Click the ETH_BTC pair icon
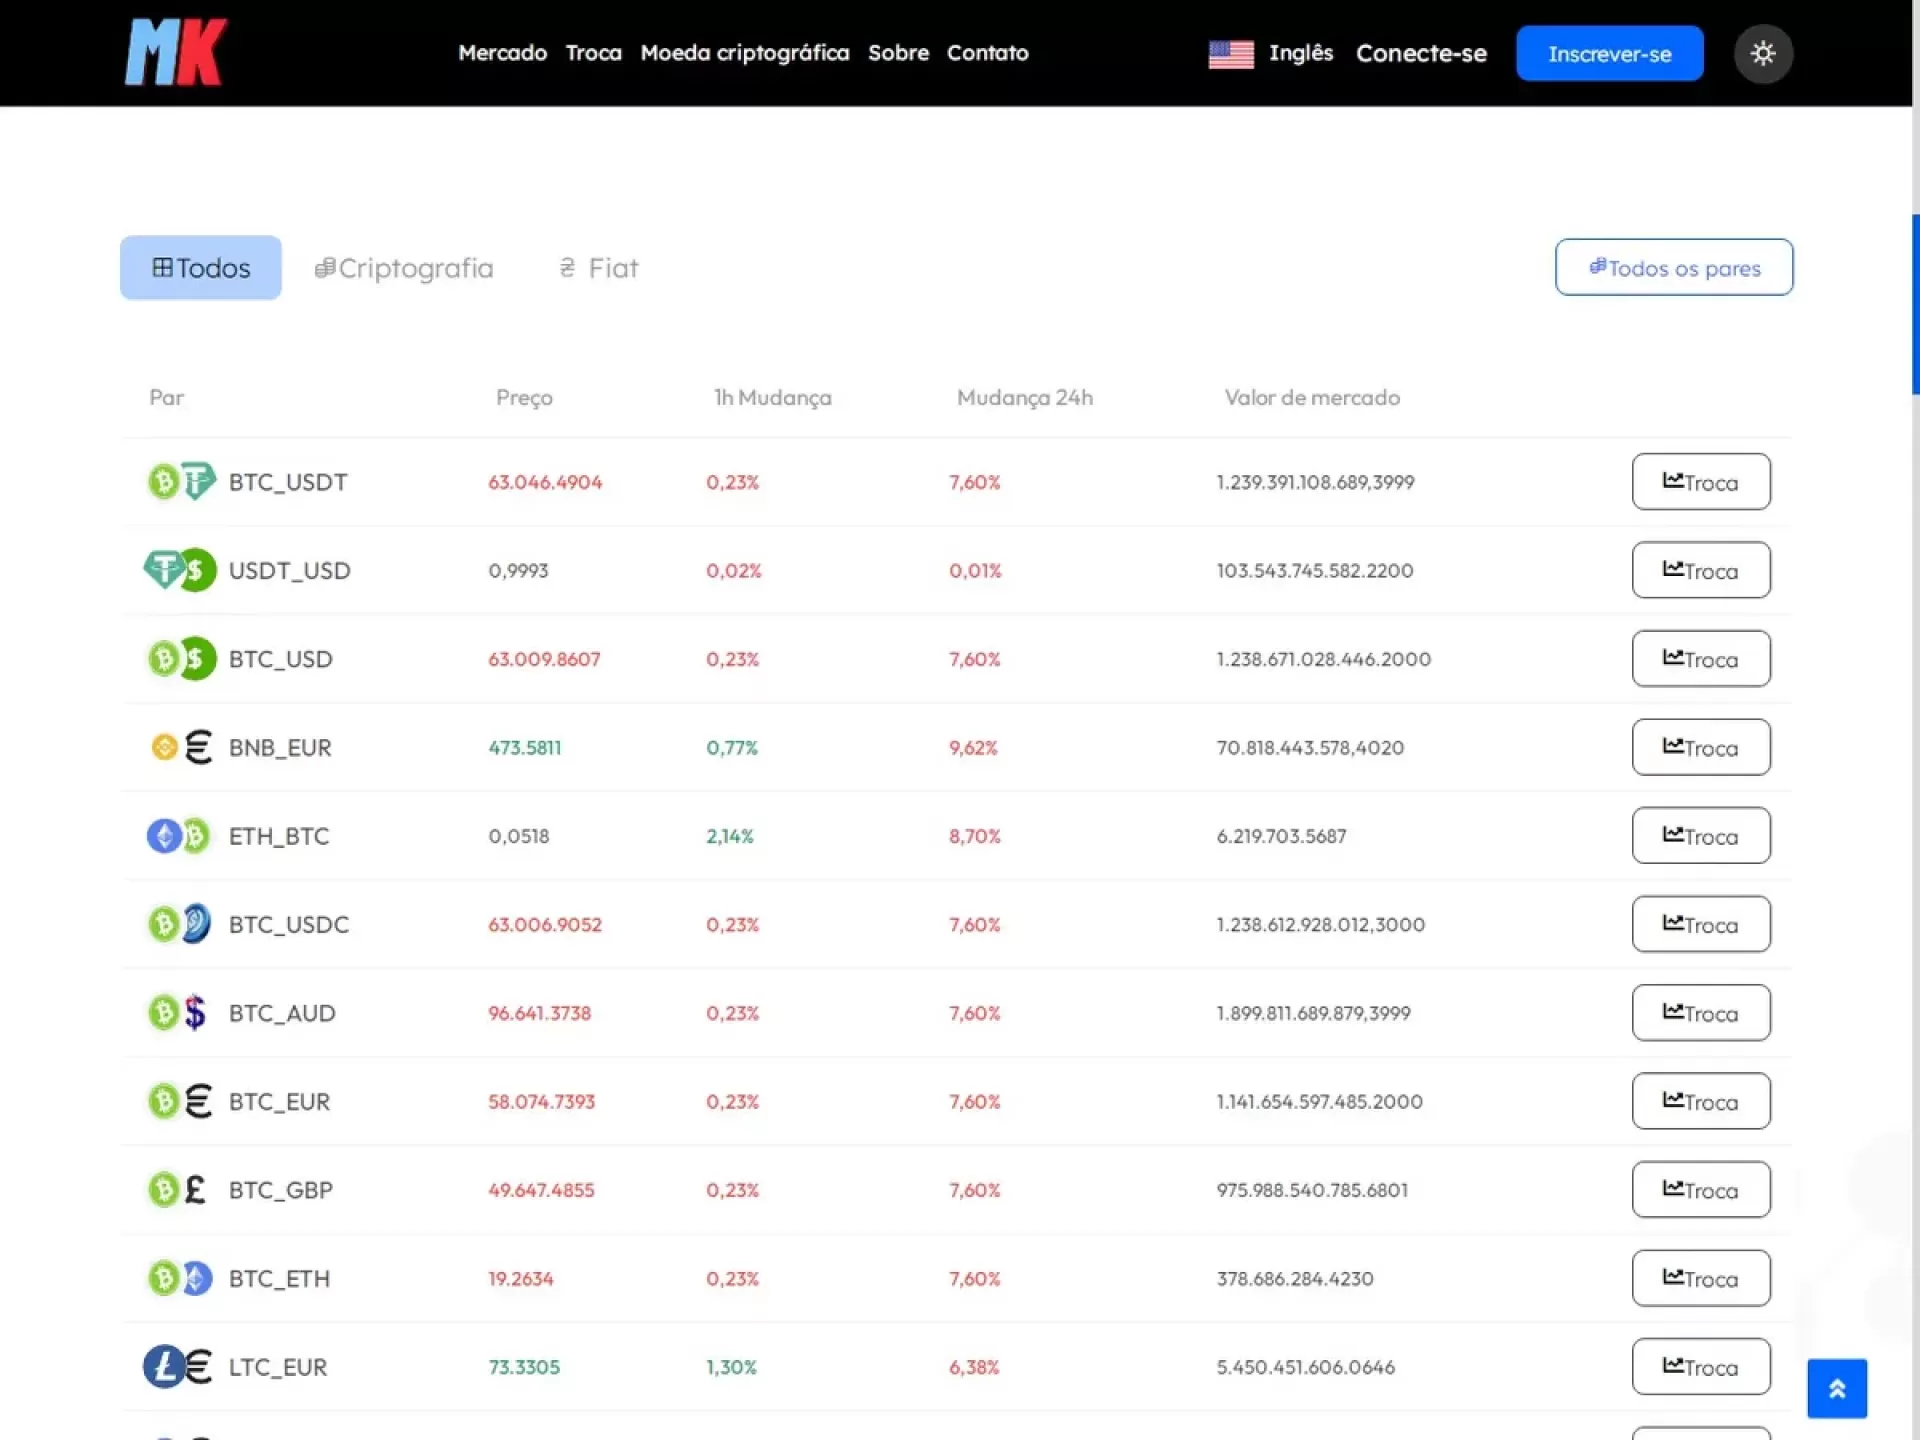Image resolution: width=1920 pixels, height=1440 pixels. pyautogui.click(x=179, y=836)
